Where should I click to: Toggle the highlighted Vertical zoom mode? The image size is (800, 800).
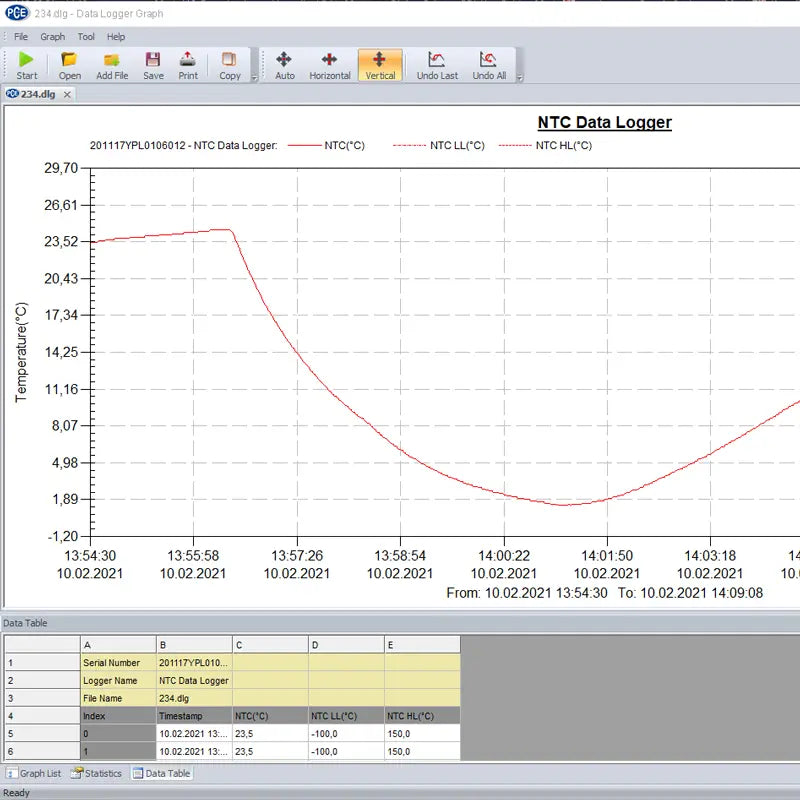tap(380, 60)
